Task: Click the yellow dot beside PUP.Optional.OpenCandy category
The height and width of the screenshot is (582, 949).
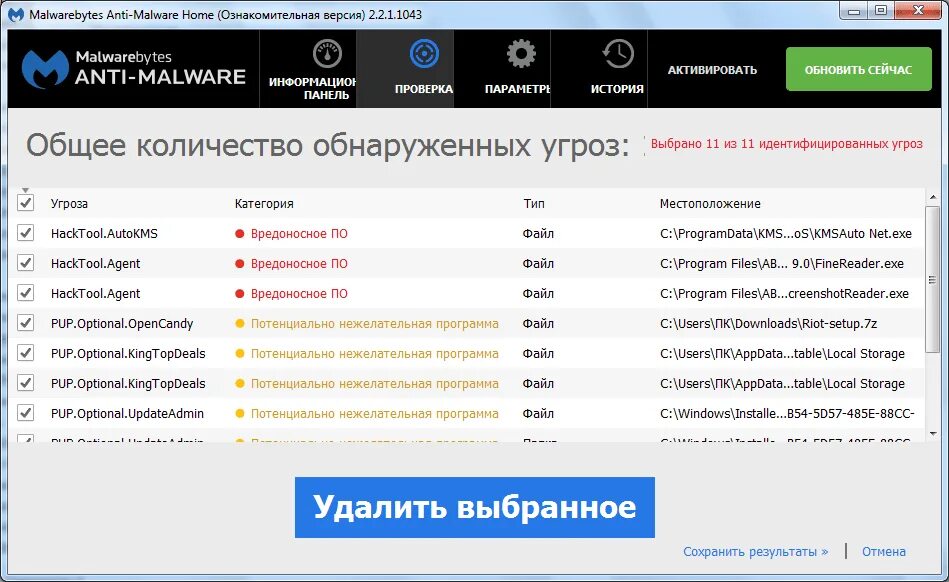Action: [x=240, y=324]
